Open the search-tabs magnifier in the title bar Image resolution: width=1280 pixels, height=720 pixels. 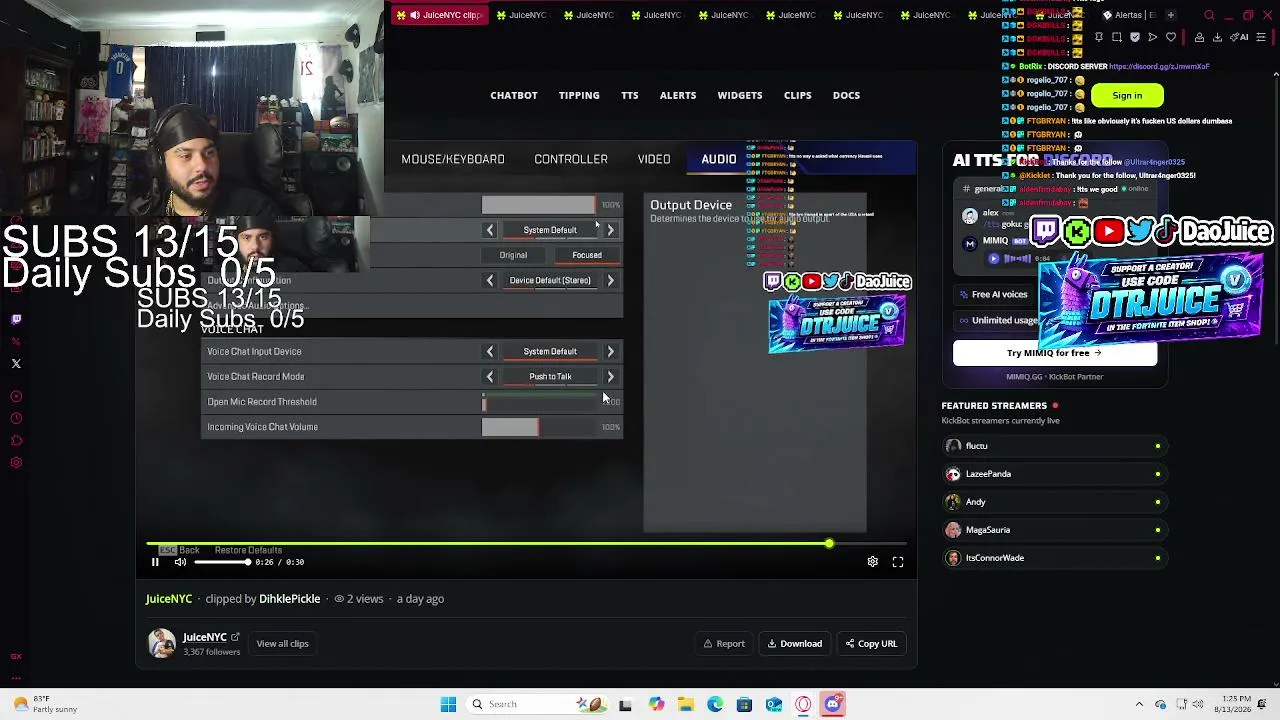click(x=1209, y=15)
